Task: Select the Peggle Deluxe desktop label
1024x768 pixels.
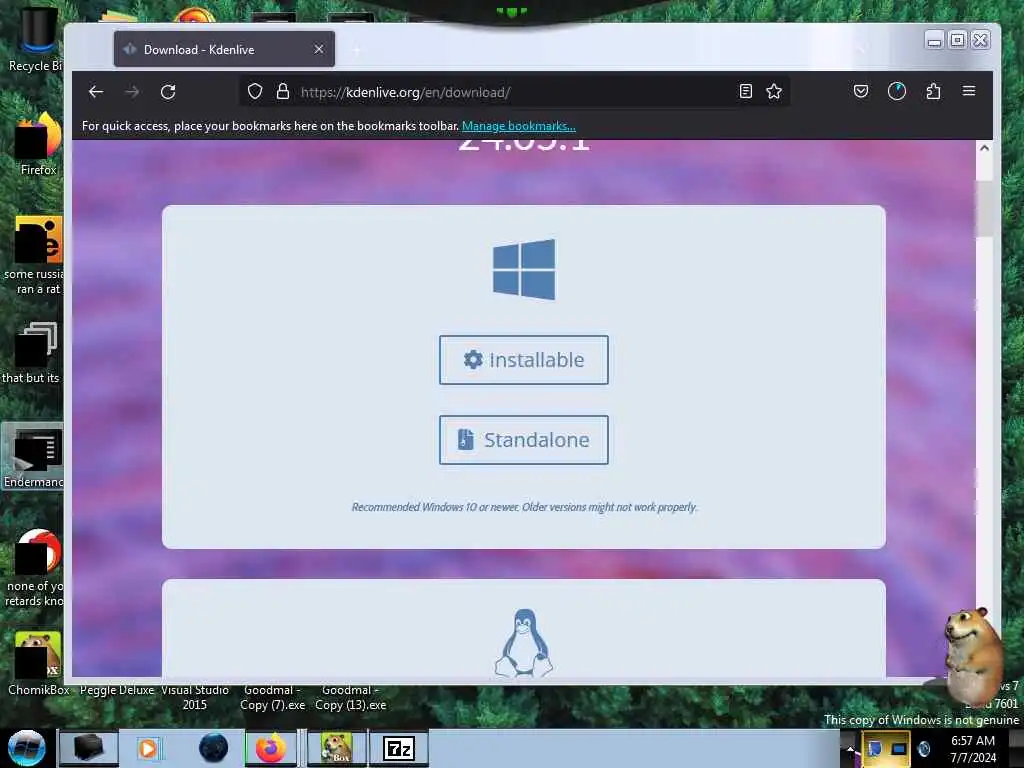Action: click(117, 690)
